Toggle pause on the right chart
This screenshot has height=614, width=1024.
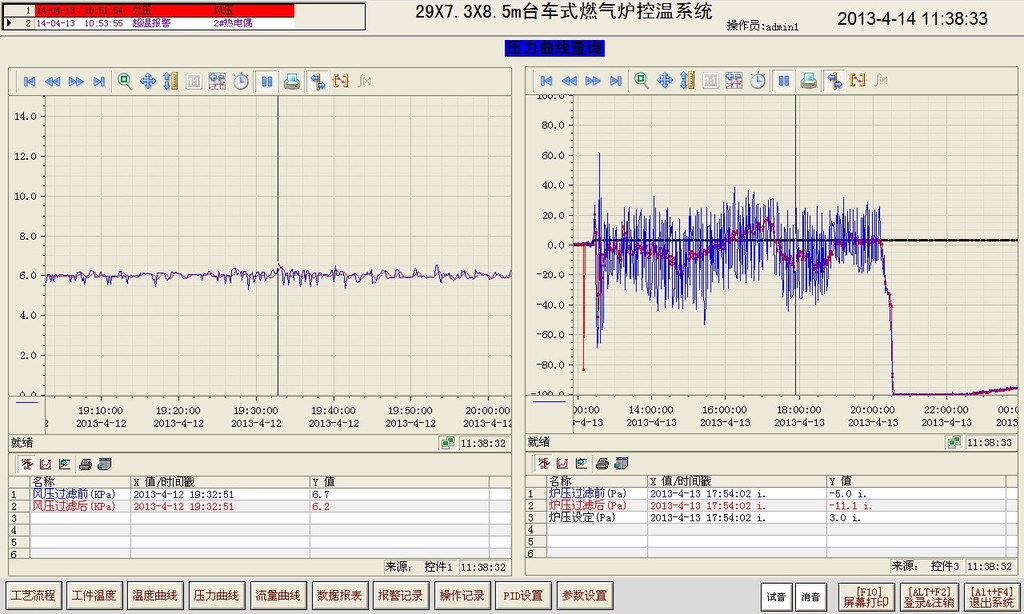[784, 80]
